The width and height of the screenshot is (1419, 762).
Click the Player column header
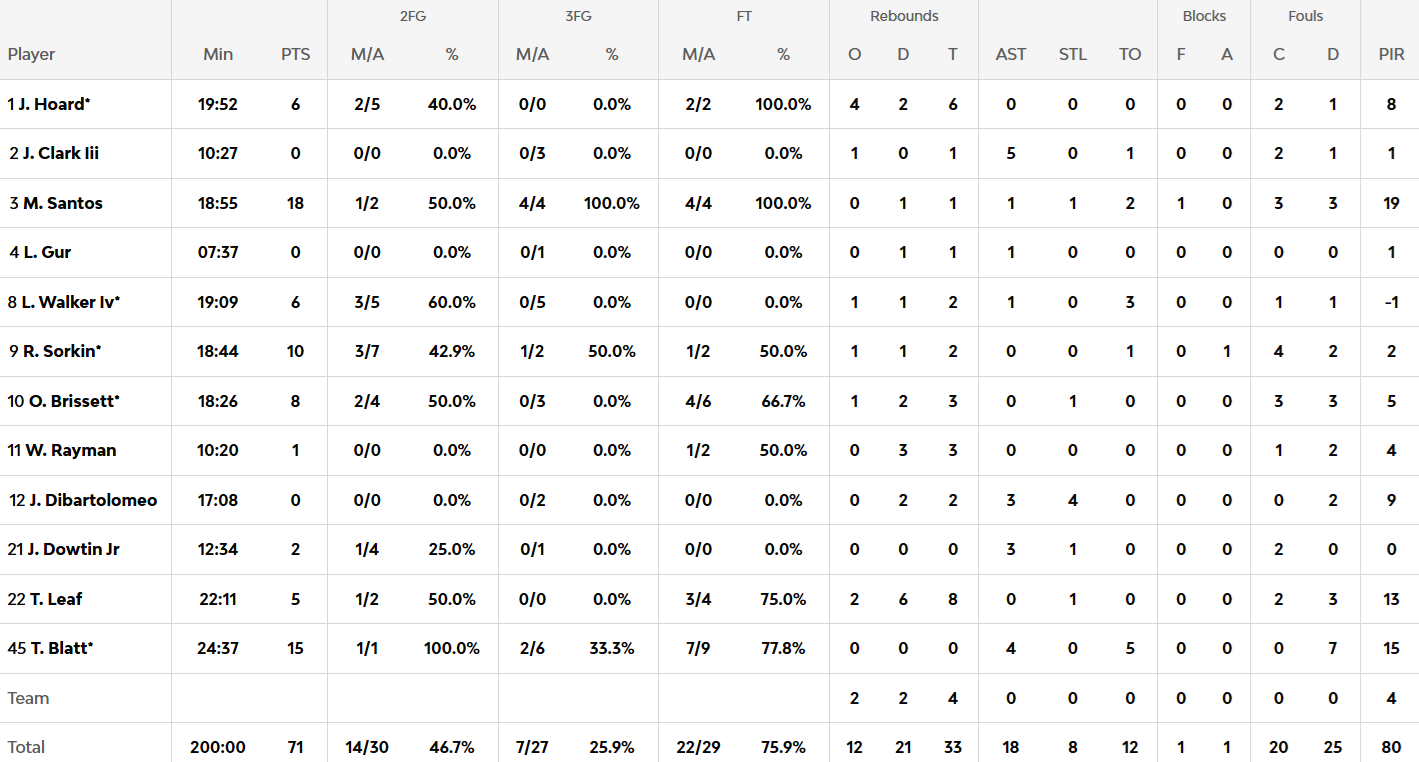pyautogui.click(x=31, y=54)
